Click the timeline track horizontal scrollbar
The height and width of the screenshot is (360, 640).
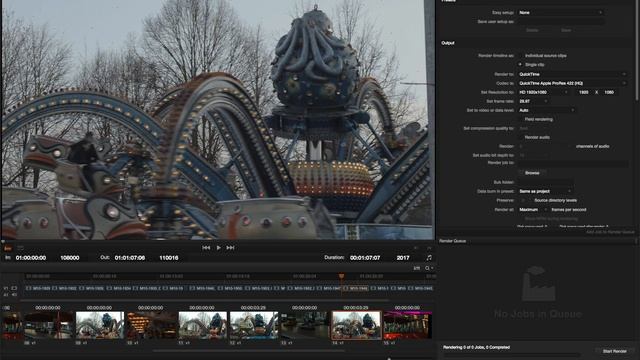pyautogui.click(x=205, y=300)
